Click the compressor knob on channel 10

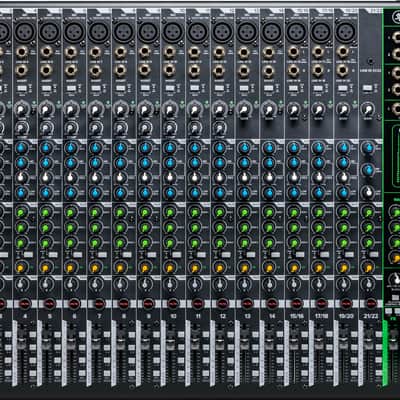coord(170,128)
